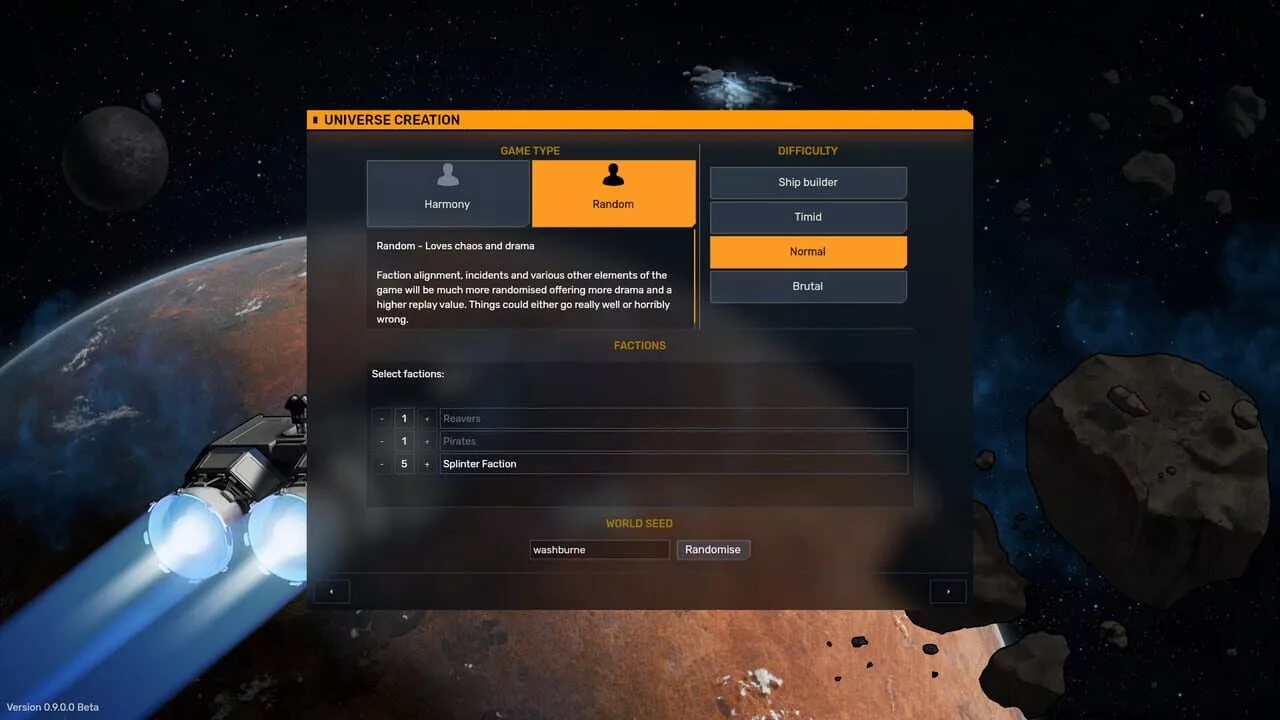
Task: Click the Reavers count value 1
Action: 404,419
